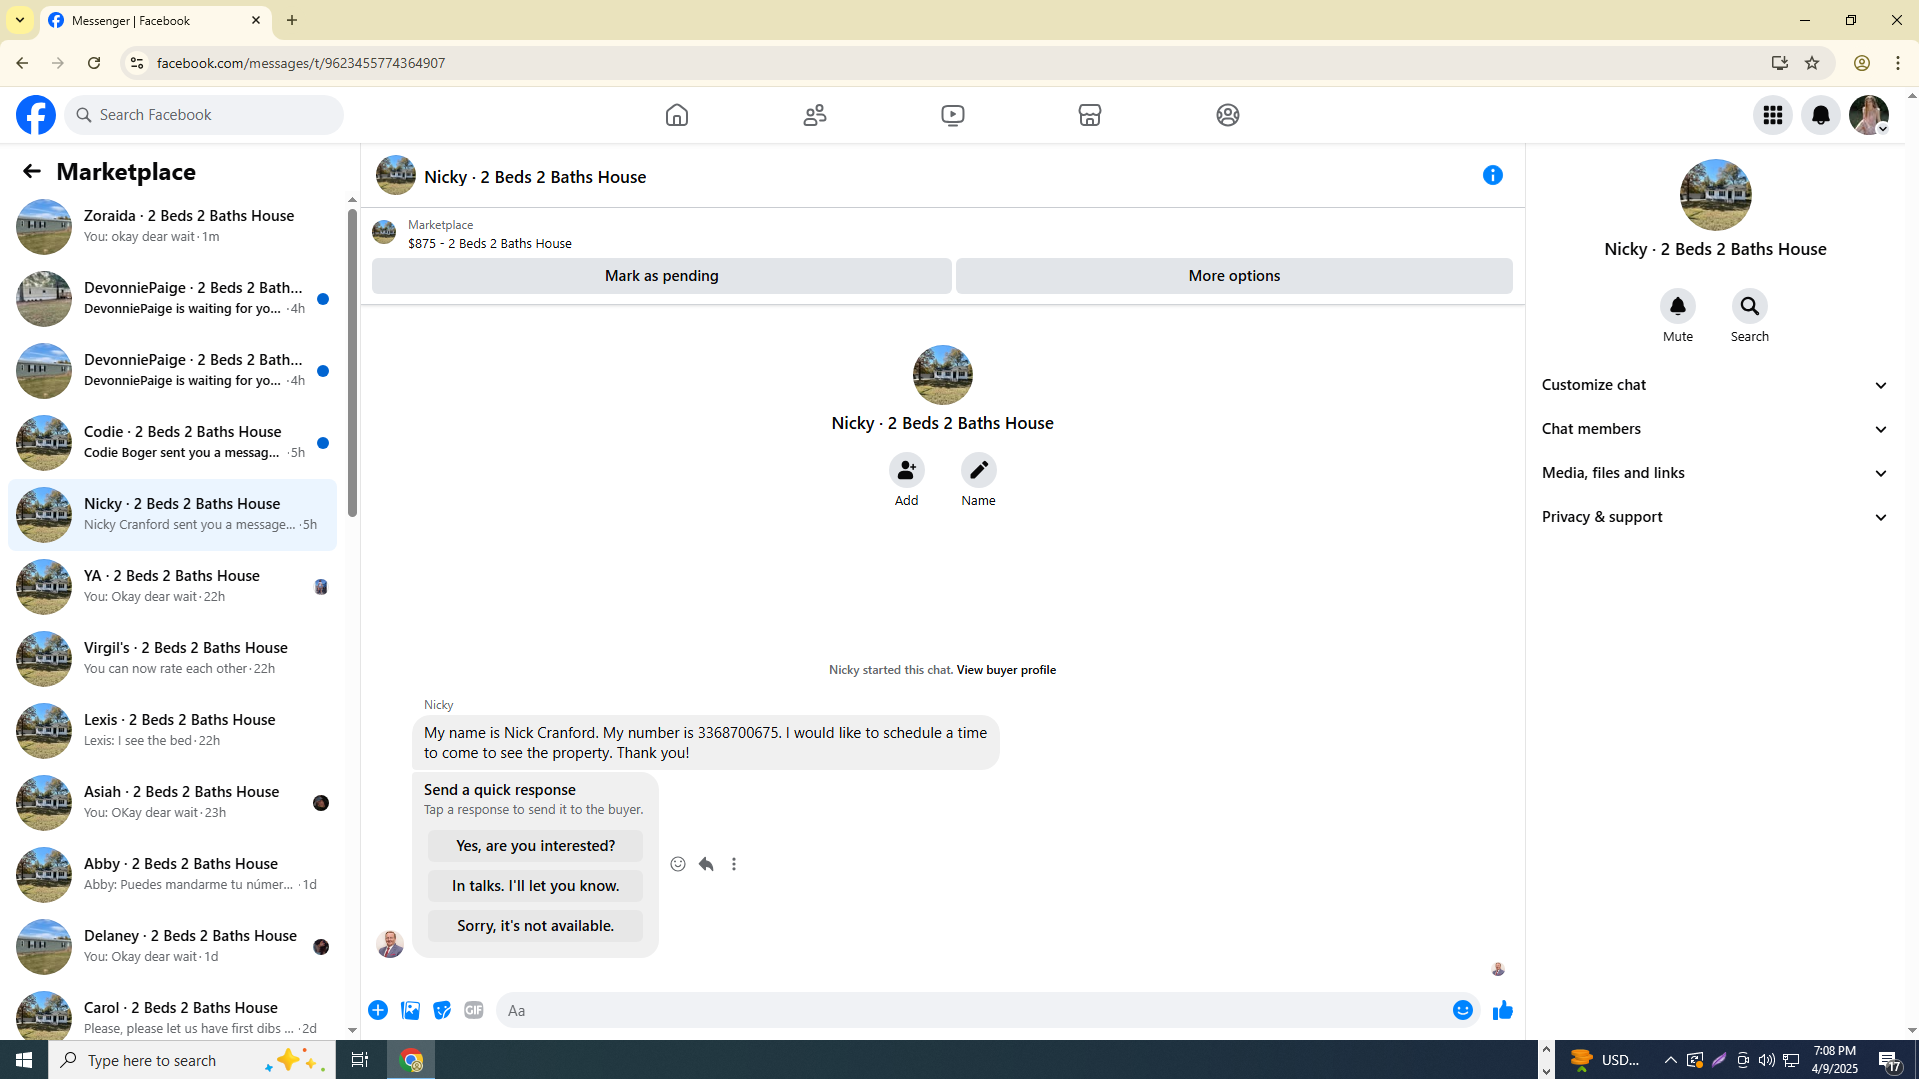Open Abby 2 Beds 2 Baths House chat

[172, 875]
